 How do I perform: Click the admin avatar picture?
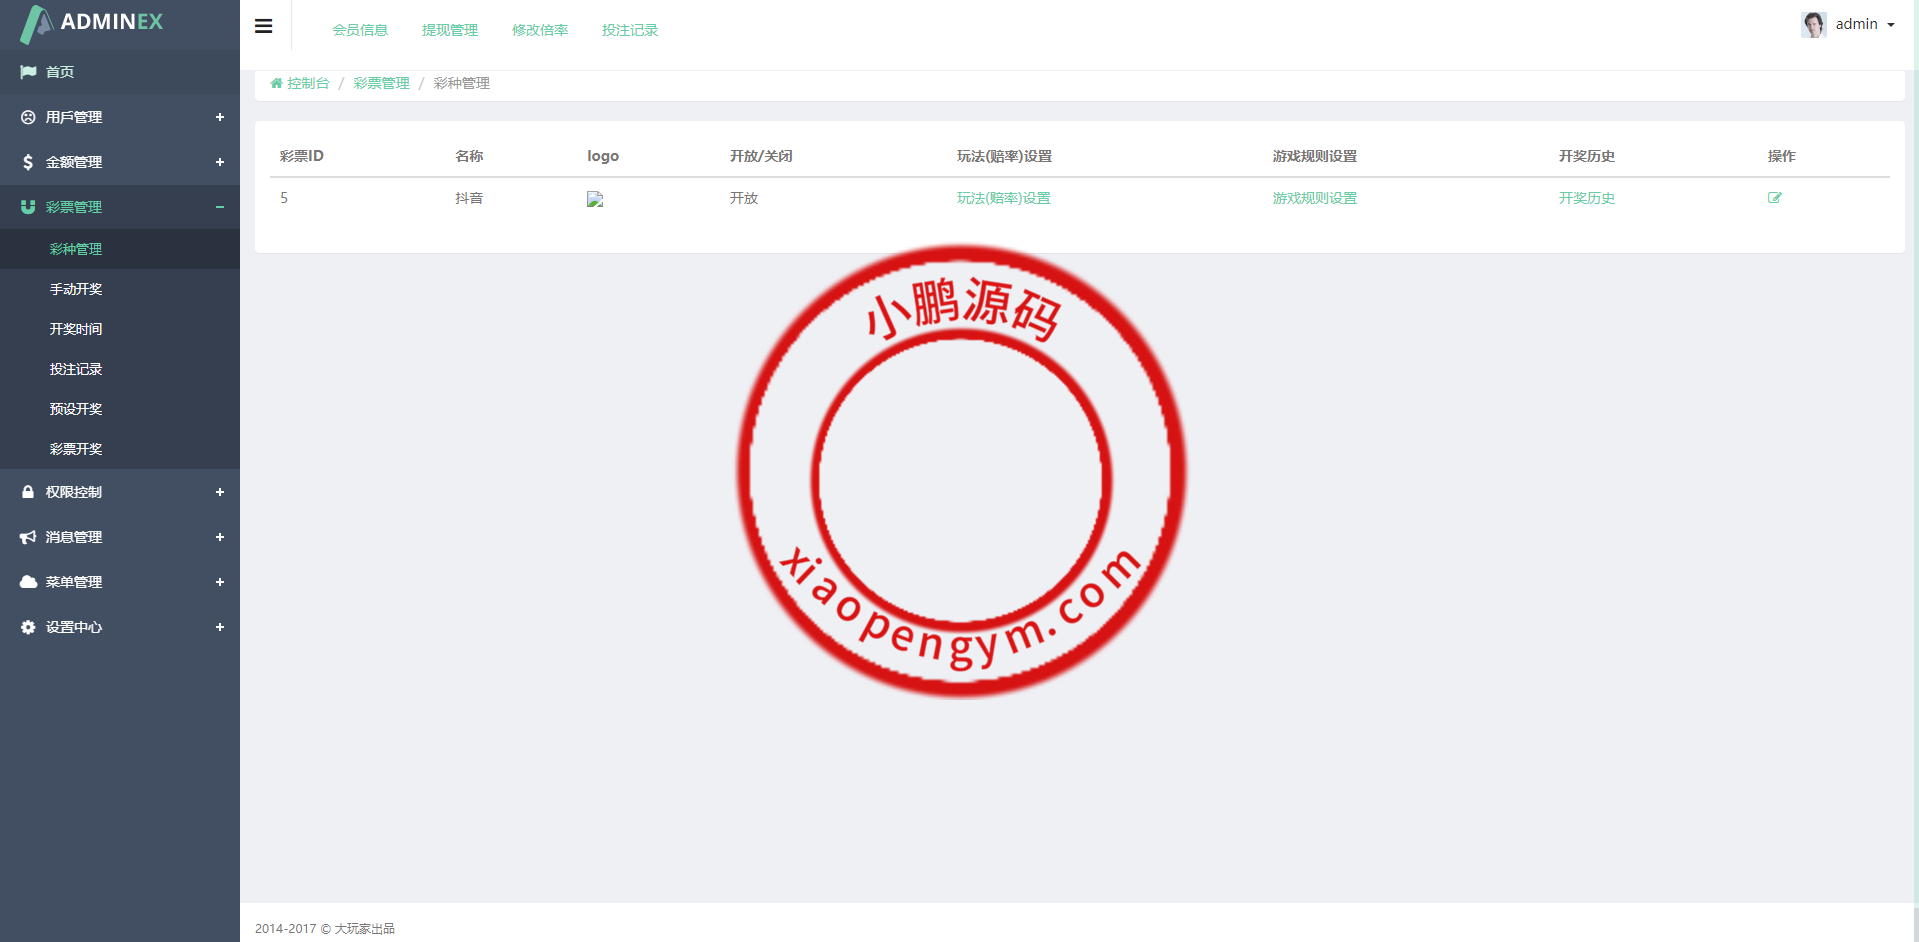[x=1813, y=24]
